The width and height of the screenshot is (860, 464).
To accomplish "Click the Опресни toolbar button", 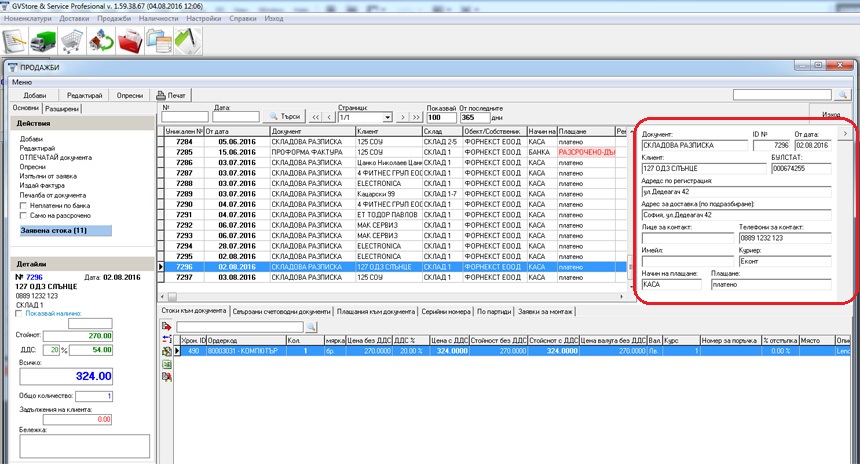I will [x=130, y=95].
